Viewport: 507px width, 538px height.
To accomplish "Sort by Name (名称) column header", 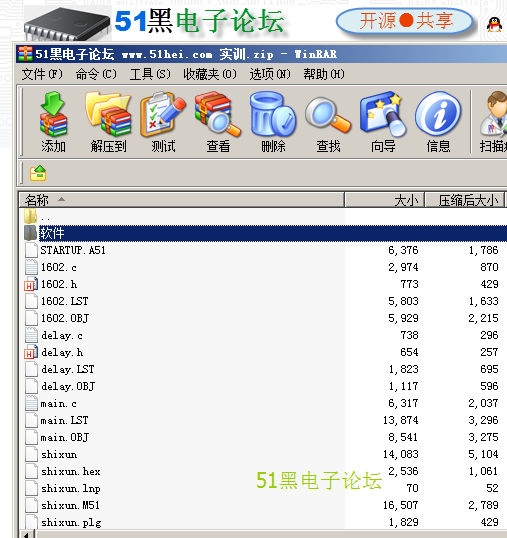I will [x=181, y=200].
